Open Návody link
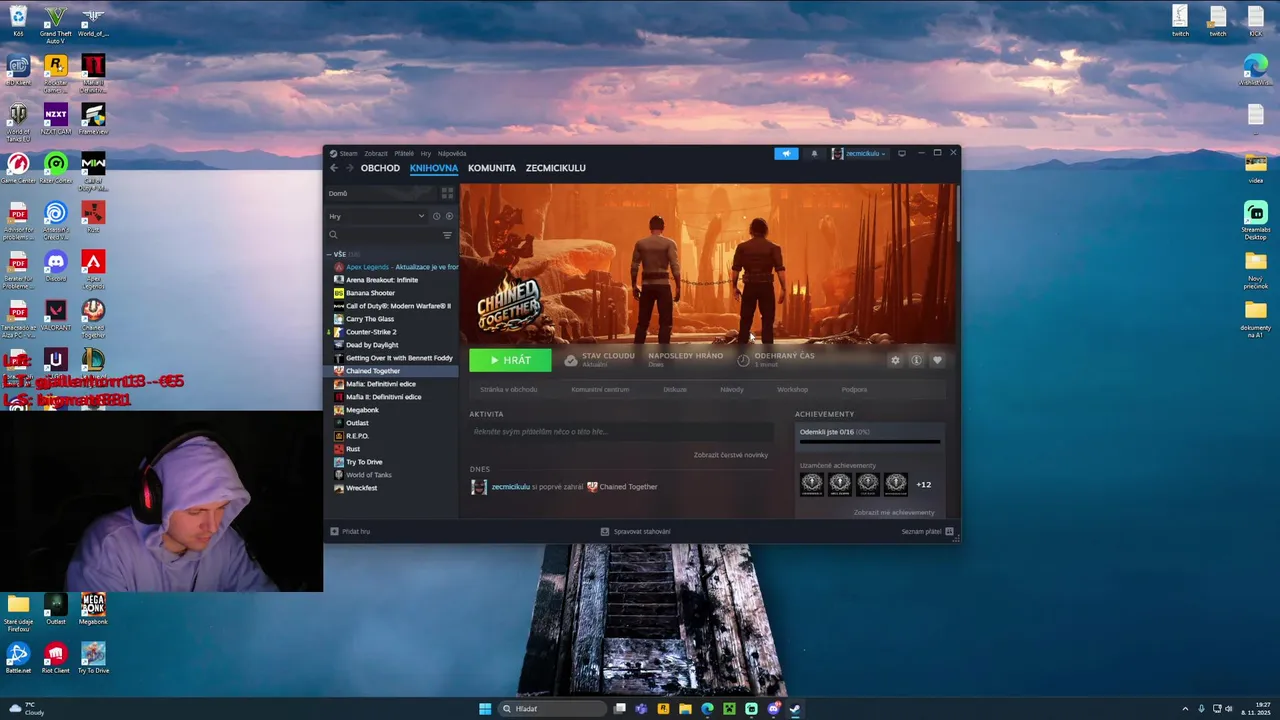The height and width of the screenshot is (720, 1280). (732, 389)
